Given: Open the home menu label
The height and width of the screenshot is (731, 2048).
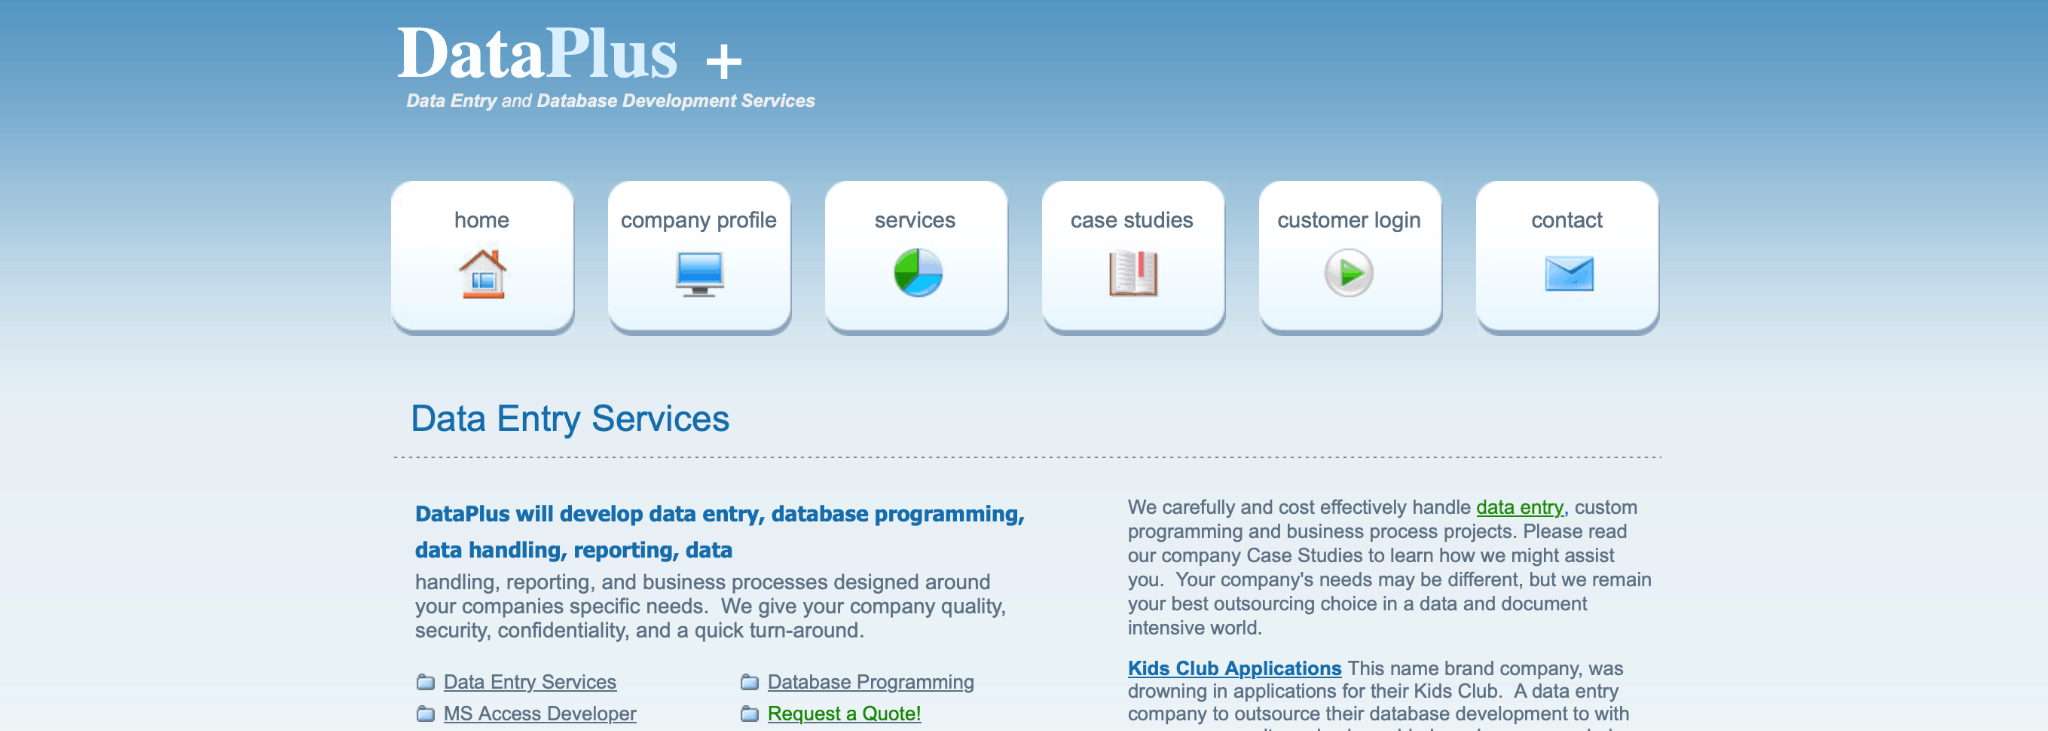Looking at the screenshot, I should coord(482,220).
